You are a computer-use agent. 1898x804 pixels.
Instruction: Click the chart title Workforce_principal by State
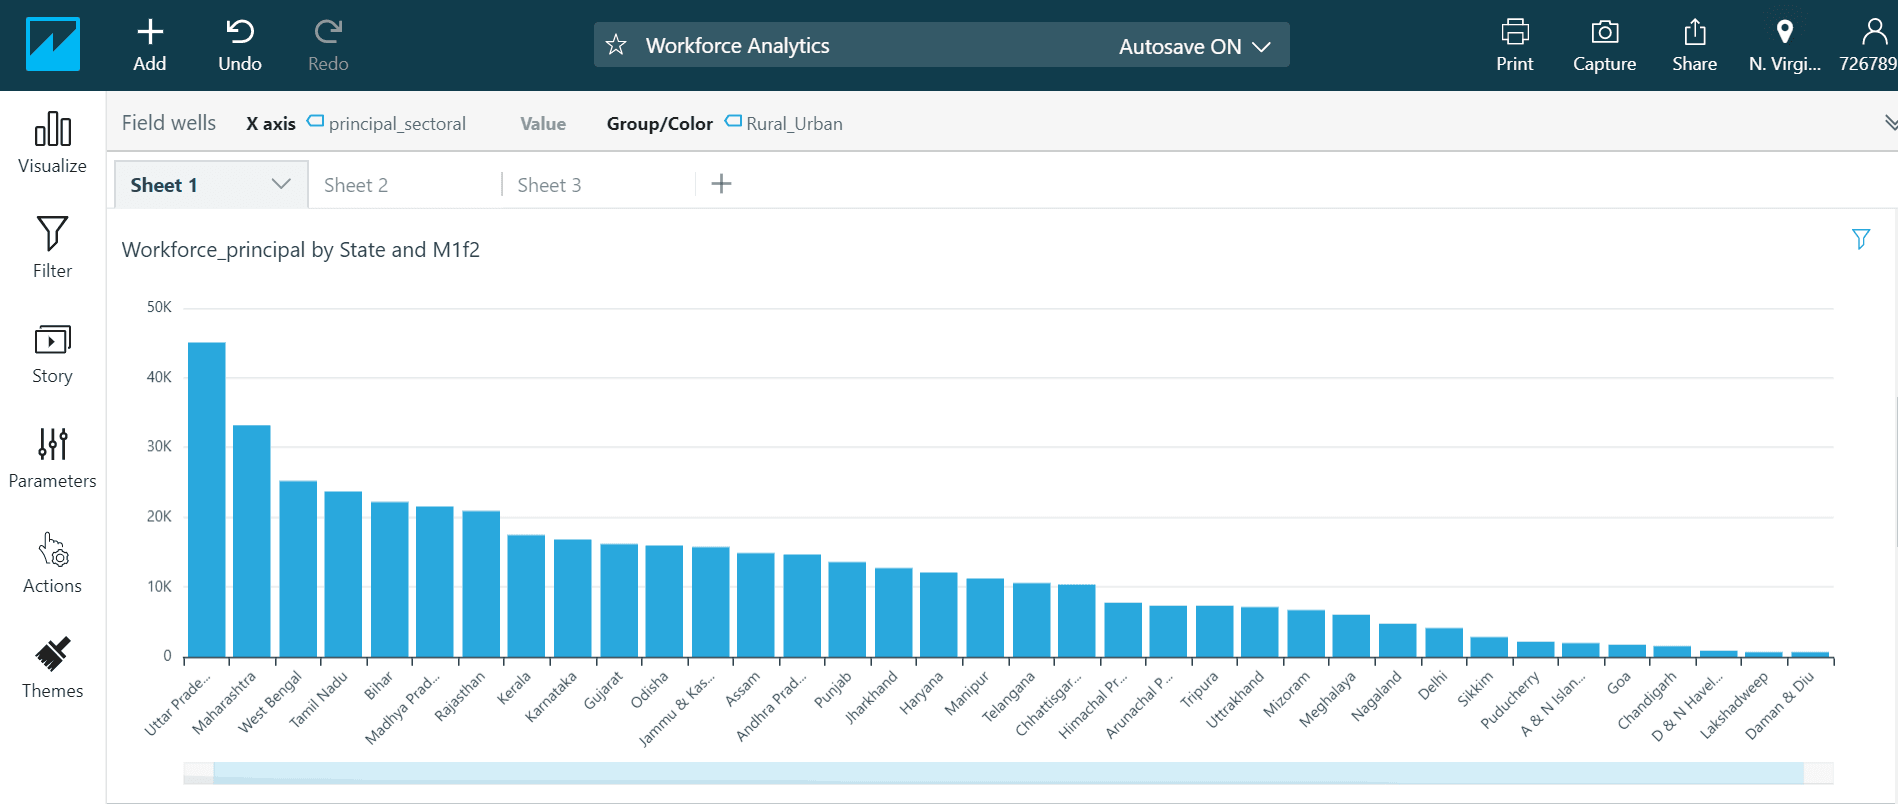301,250
